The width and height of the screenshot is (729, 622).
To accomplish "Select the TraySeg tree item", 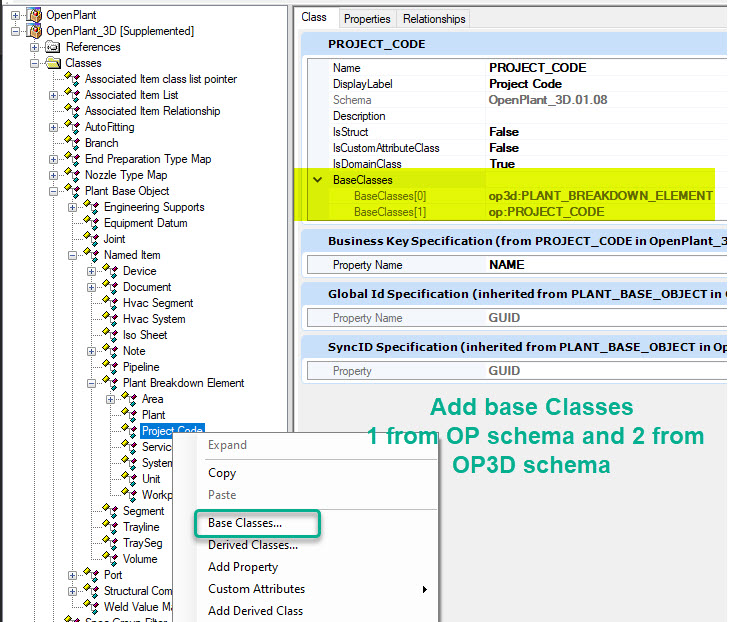I will click(x=142, y=543).
